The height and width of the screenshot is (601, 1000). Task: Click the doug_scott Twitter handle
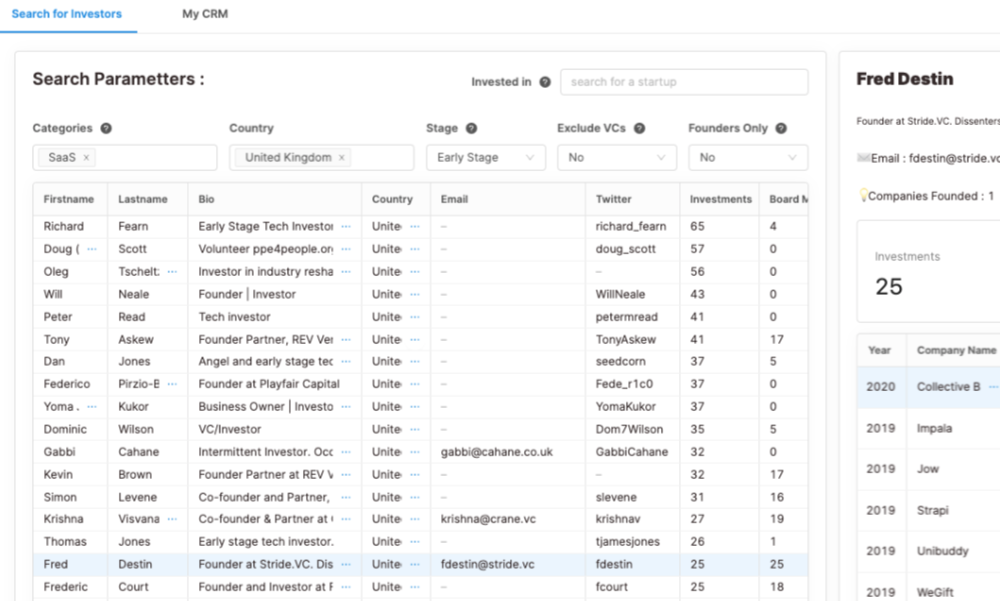click(625, 249)
